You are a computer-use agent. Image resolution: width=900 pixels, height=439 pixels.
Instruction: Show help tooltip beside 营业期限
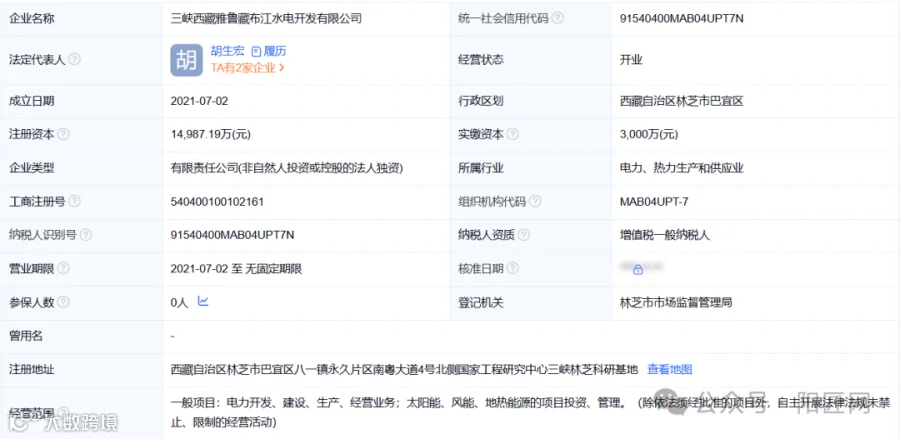[x=64, y=269]
